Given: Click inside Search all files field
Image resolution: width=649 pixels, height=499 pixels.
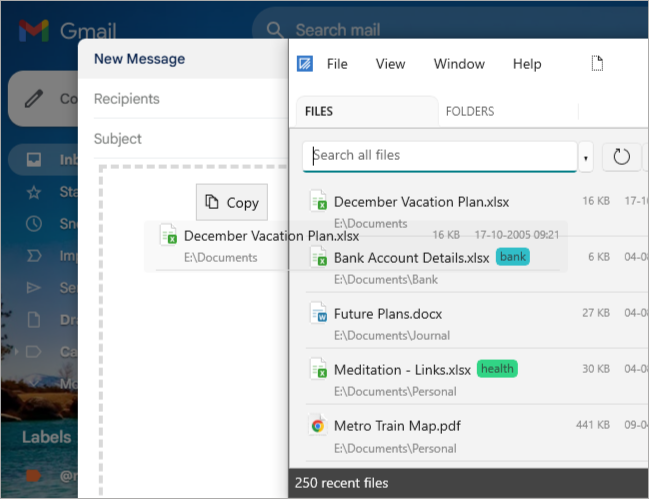Looking at the screenshot, I should (440, 156).
